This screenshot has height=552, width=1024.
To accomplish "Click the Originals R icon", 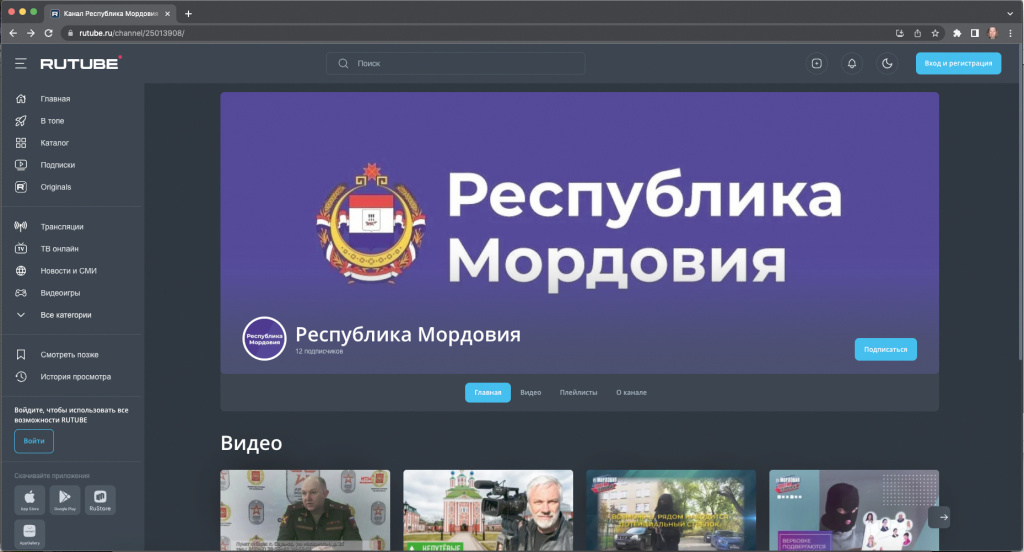I will coord(21,187).
